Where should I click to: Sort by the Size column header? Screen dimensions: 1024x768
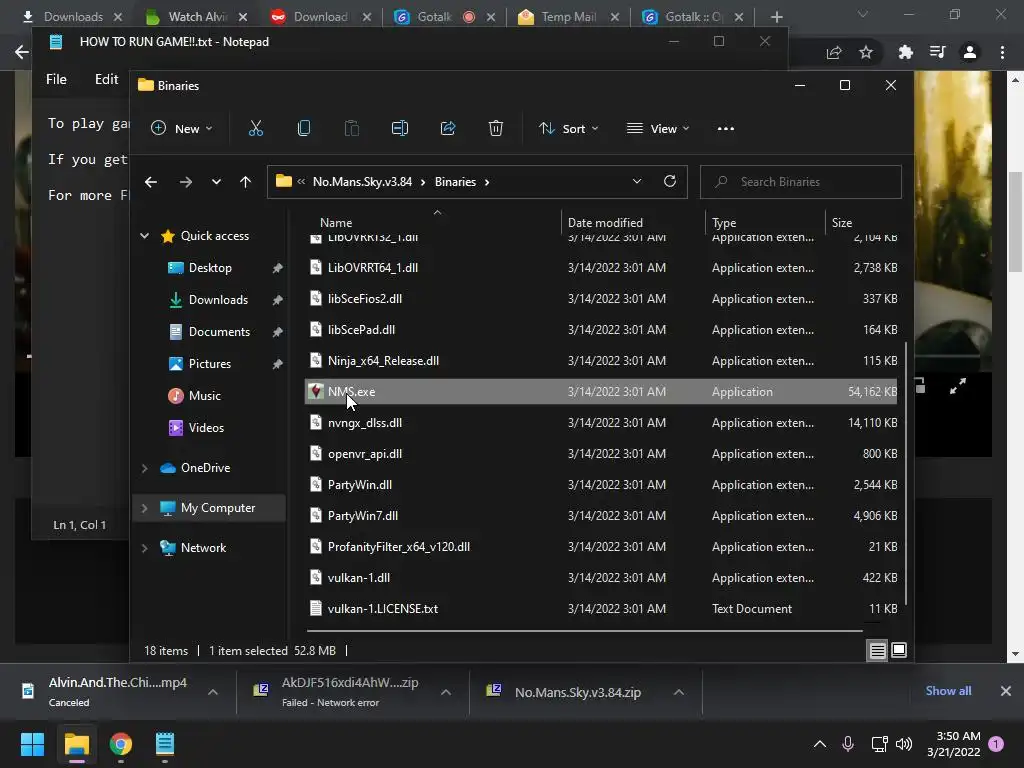[842, 223]
